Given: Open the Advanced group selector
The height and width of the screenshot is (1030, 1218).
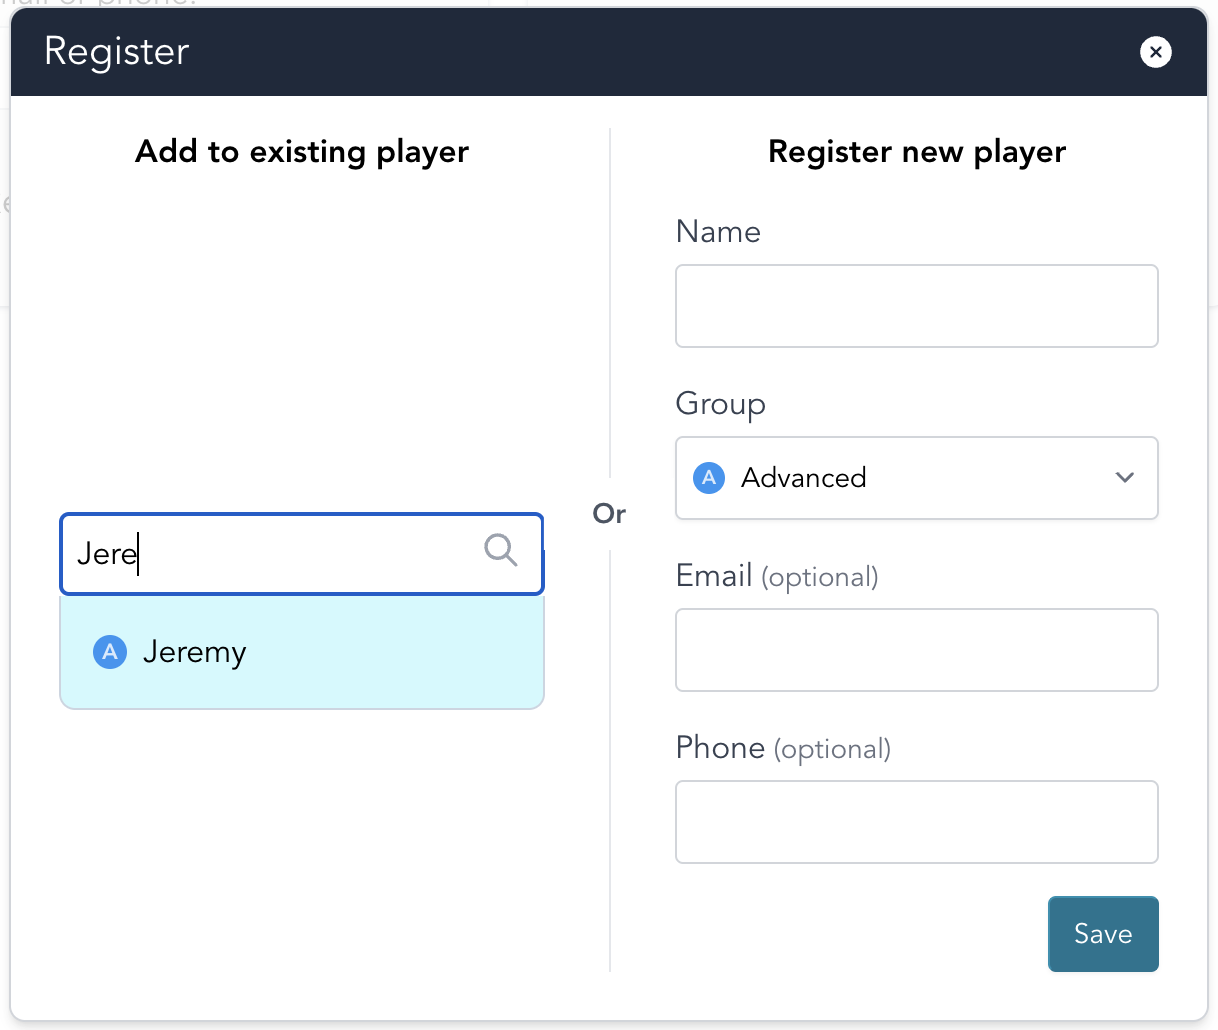Looking at the screenshot, I should click(x=915, y=478).
